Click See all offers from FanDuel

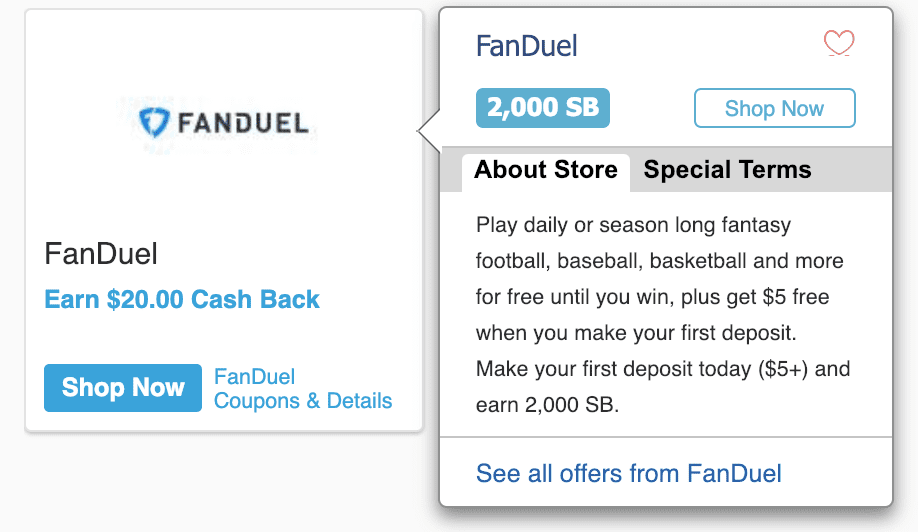coord(628,473)
